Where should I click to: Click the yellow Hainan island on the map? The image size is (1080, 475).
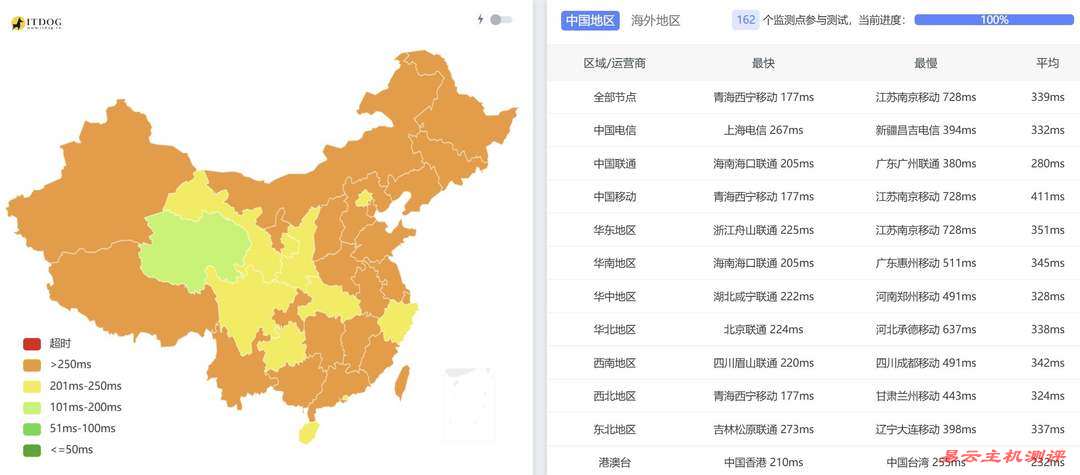click(x=307, y=432)
